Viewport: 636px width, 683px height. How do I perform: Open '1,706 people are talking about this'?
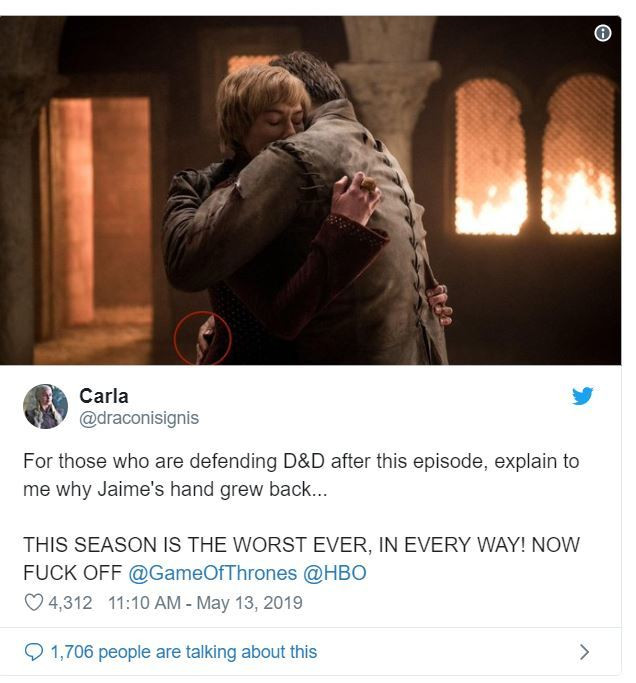click(184, 652)
